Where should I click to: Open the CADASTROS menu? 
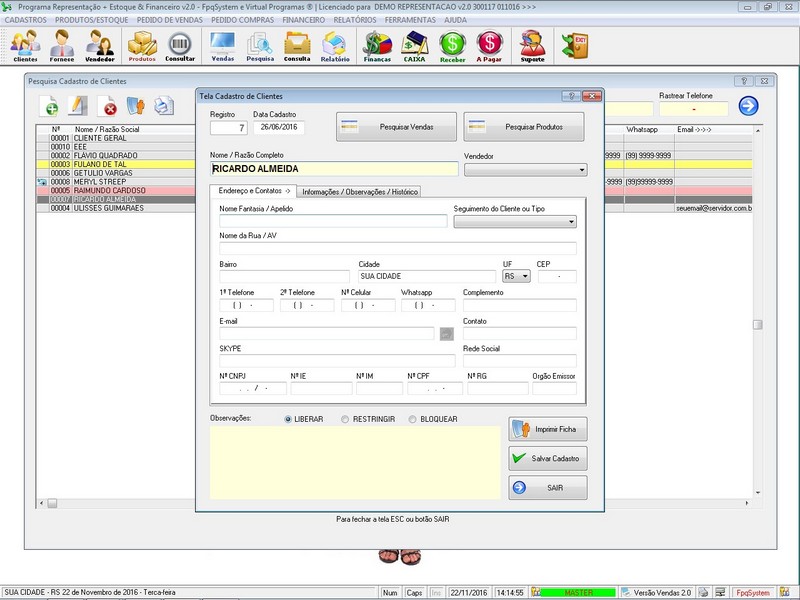click(26, 20)
